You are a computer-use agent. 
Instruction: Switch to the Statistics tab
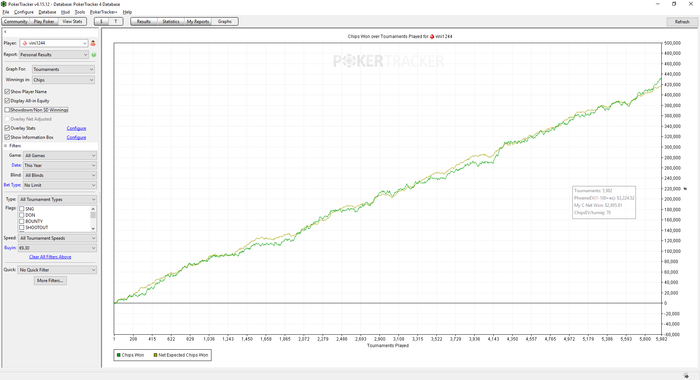pyautogui.click(x=171, y=21)
